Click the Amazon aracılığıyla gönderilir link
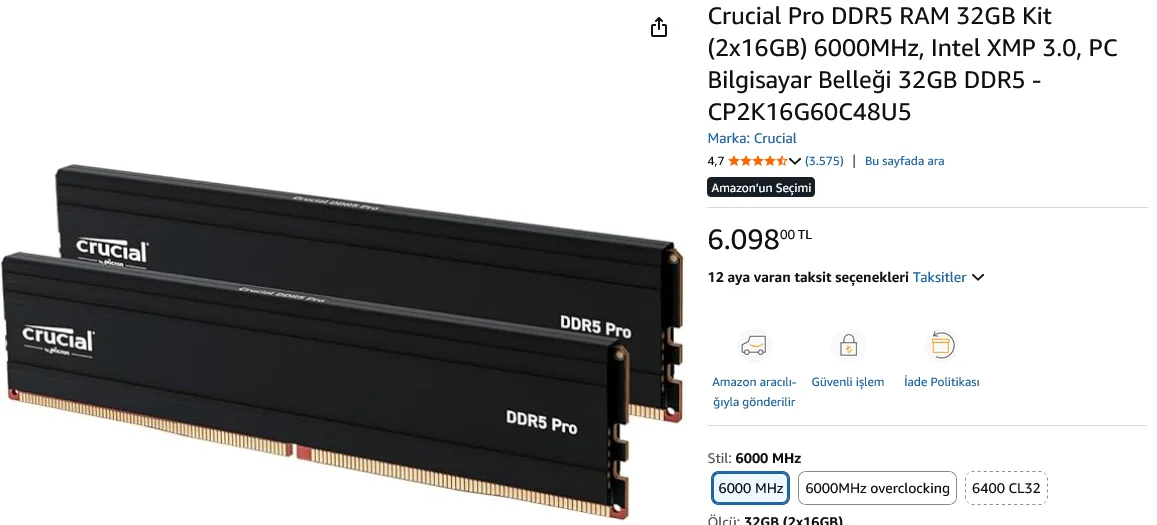The height and width of the screenshot is (525, 1157). [754, 392]
